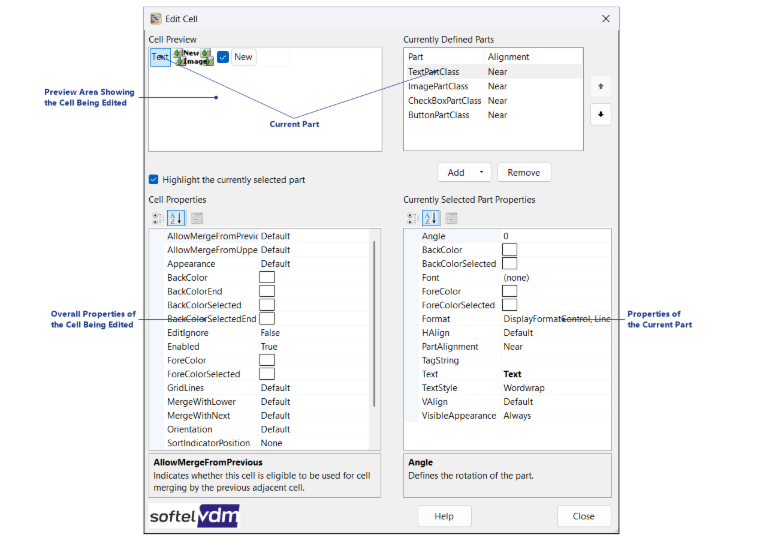Click the New button part in preview
Viewport: 763px width, 541px height.
(x=243, y=57)
